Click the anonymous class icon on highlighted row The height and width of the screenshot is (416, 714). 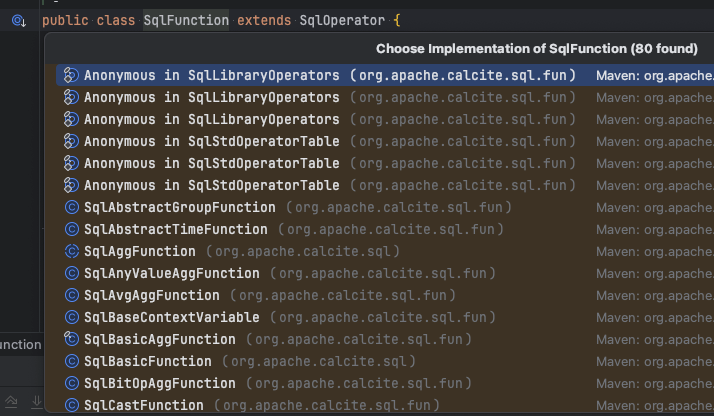point(71,75)
